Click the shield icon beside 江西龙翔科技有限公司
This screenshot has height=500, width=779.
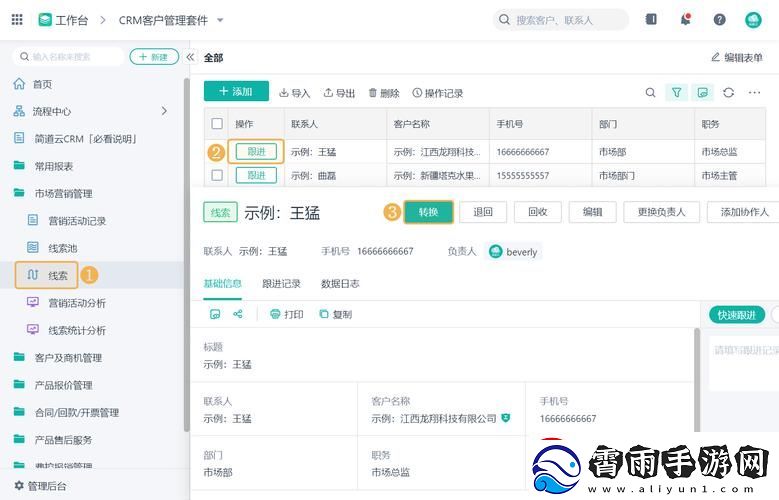click(x=506, y=418)
